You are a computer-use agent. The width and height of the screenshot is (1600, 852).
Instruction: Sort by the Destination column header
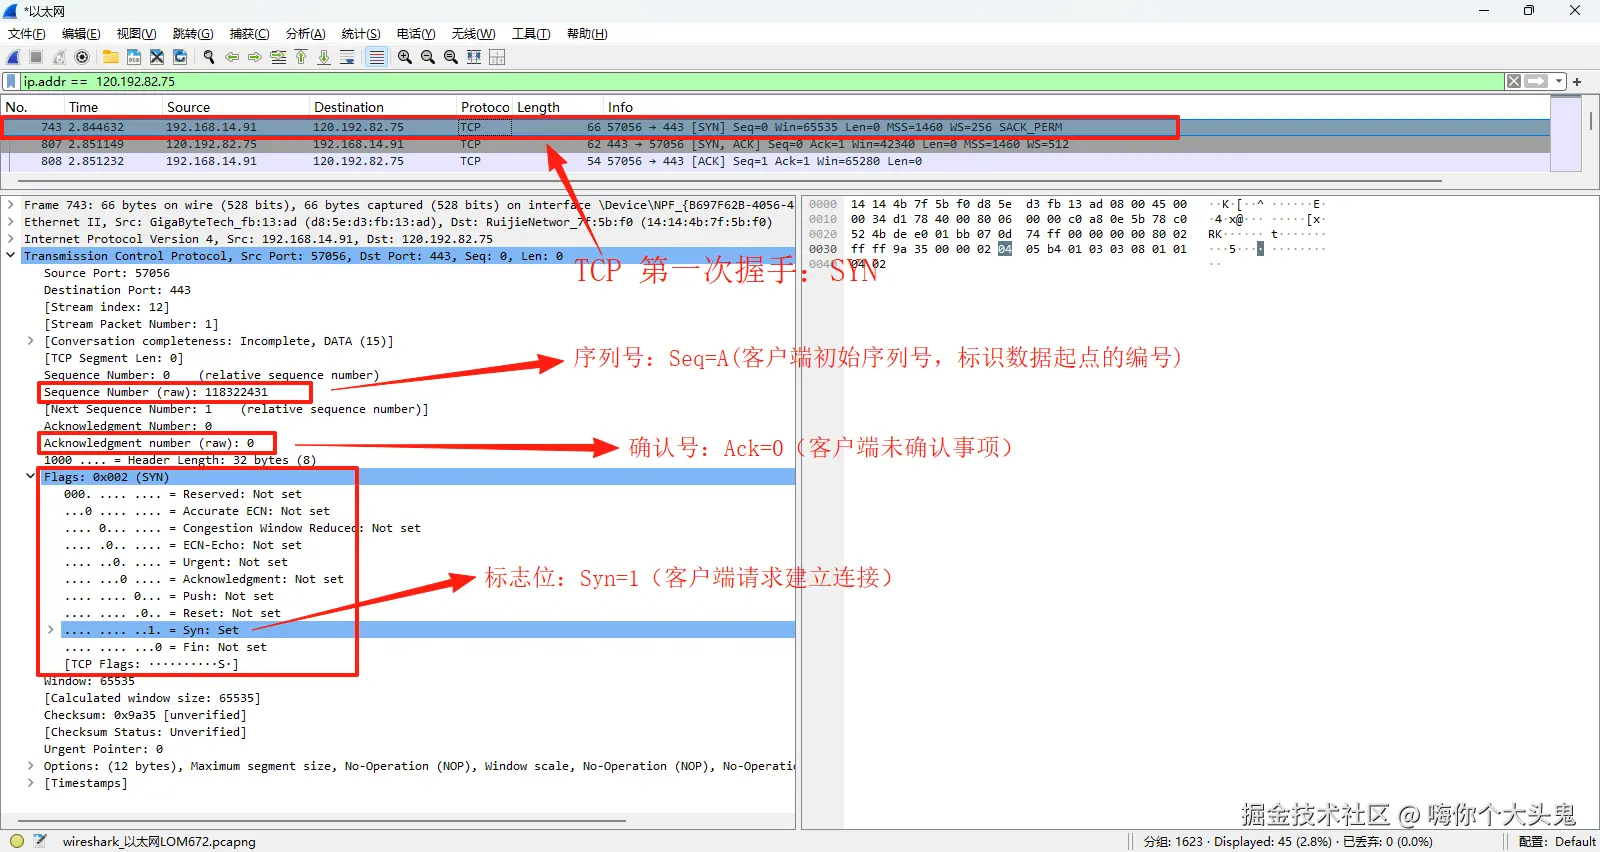382,107
